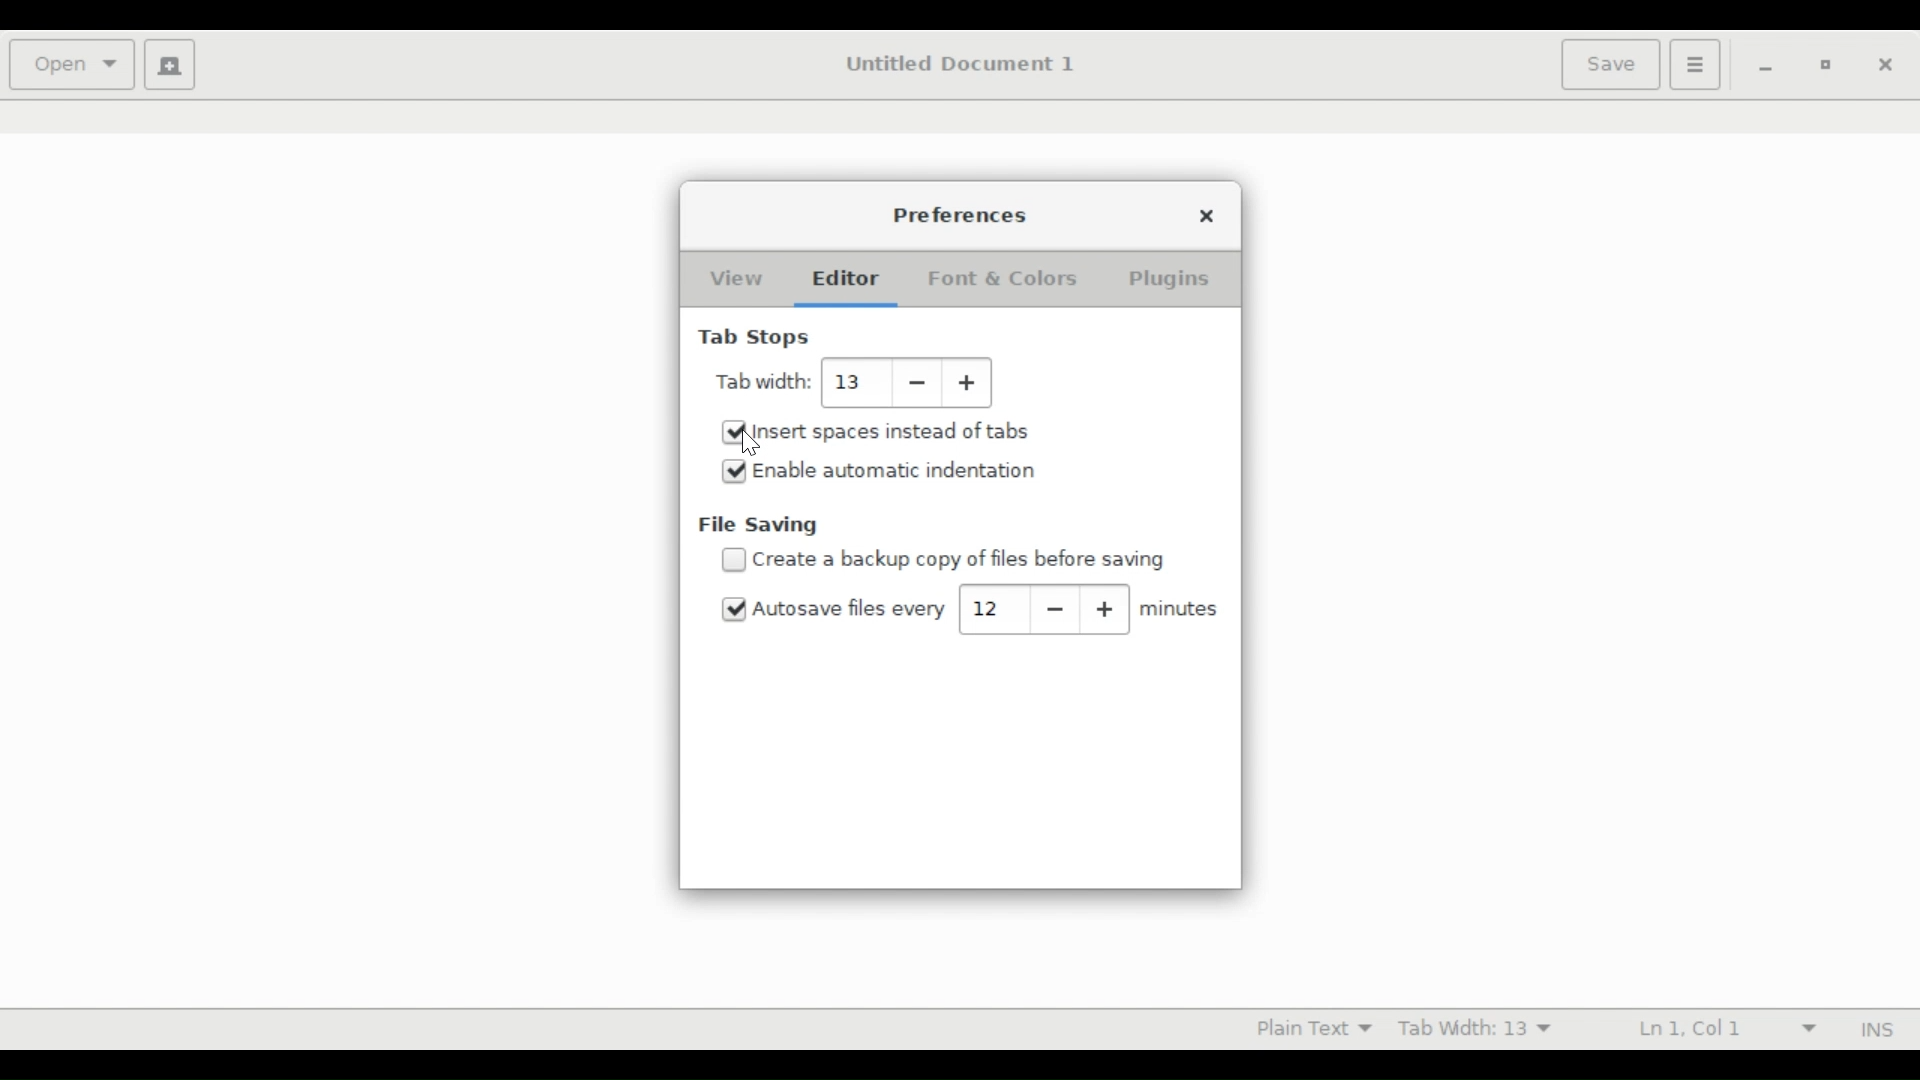Create a new document icon
This screenshot has width=1920, height=1080.
[x=170, y=65]
